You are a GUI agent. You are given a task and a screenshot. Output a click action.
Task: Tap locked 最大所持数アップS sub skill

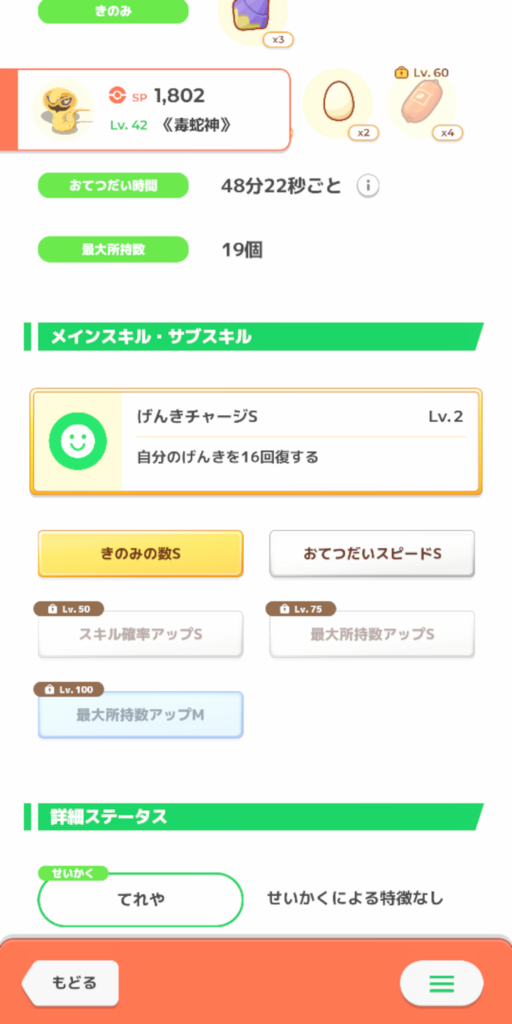tap(372, 633)
